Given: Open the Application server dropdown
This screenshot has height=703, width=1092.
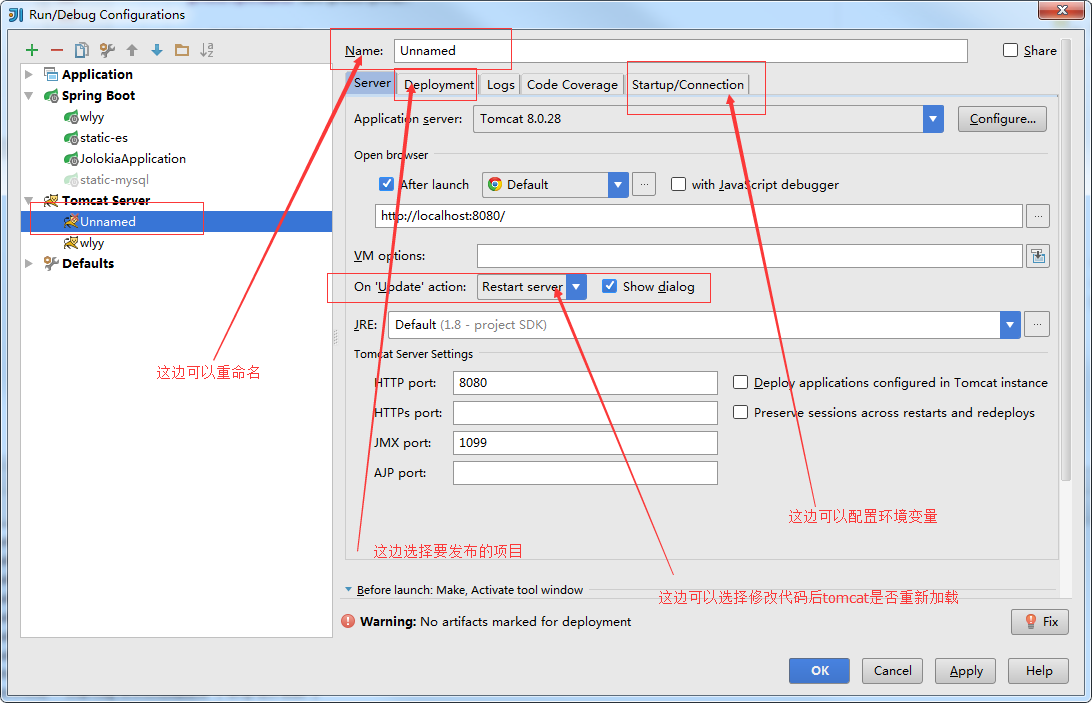Looking at the screenshot, I should pyautogui.click(x=933, y=119).
